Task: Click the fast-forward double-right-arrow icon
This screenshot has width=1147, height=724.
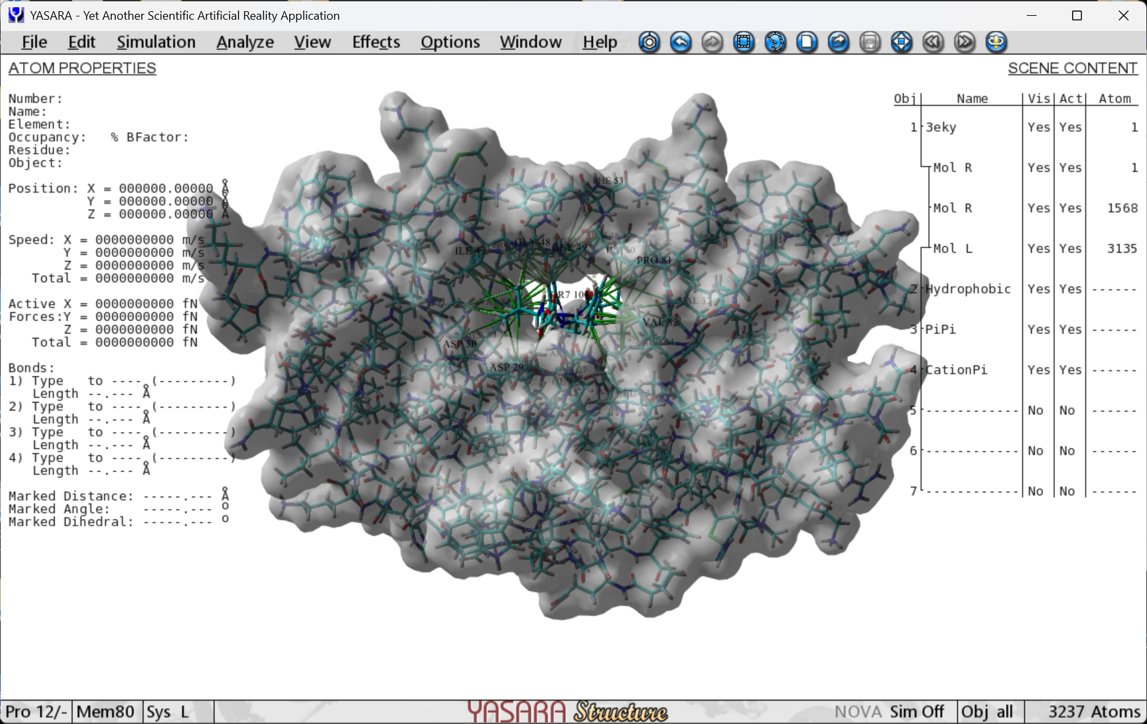Action: (x=964, y=42)
